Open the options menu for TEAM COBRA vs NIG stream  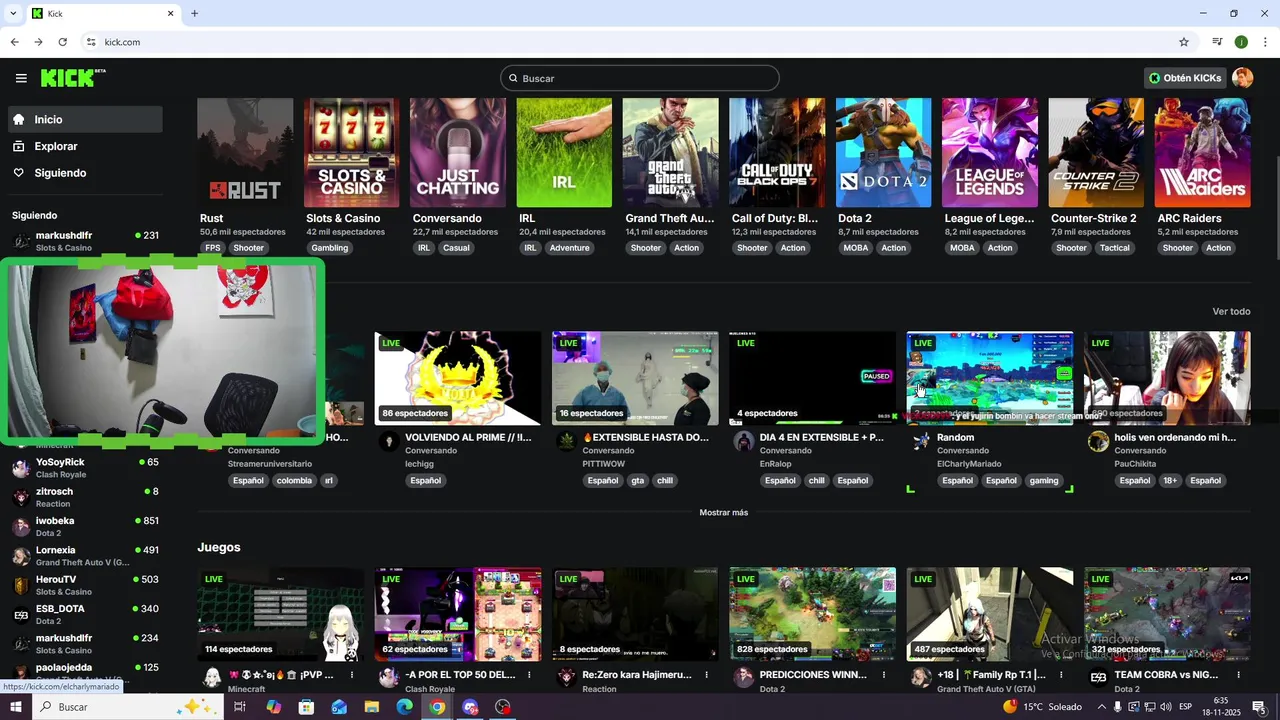pos(1238,675)
